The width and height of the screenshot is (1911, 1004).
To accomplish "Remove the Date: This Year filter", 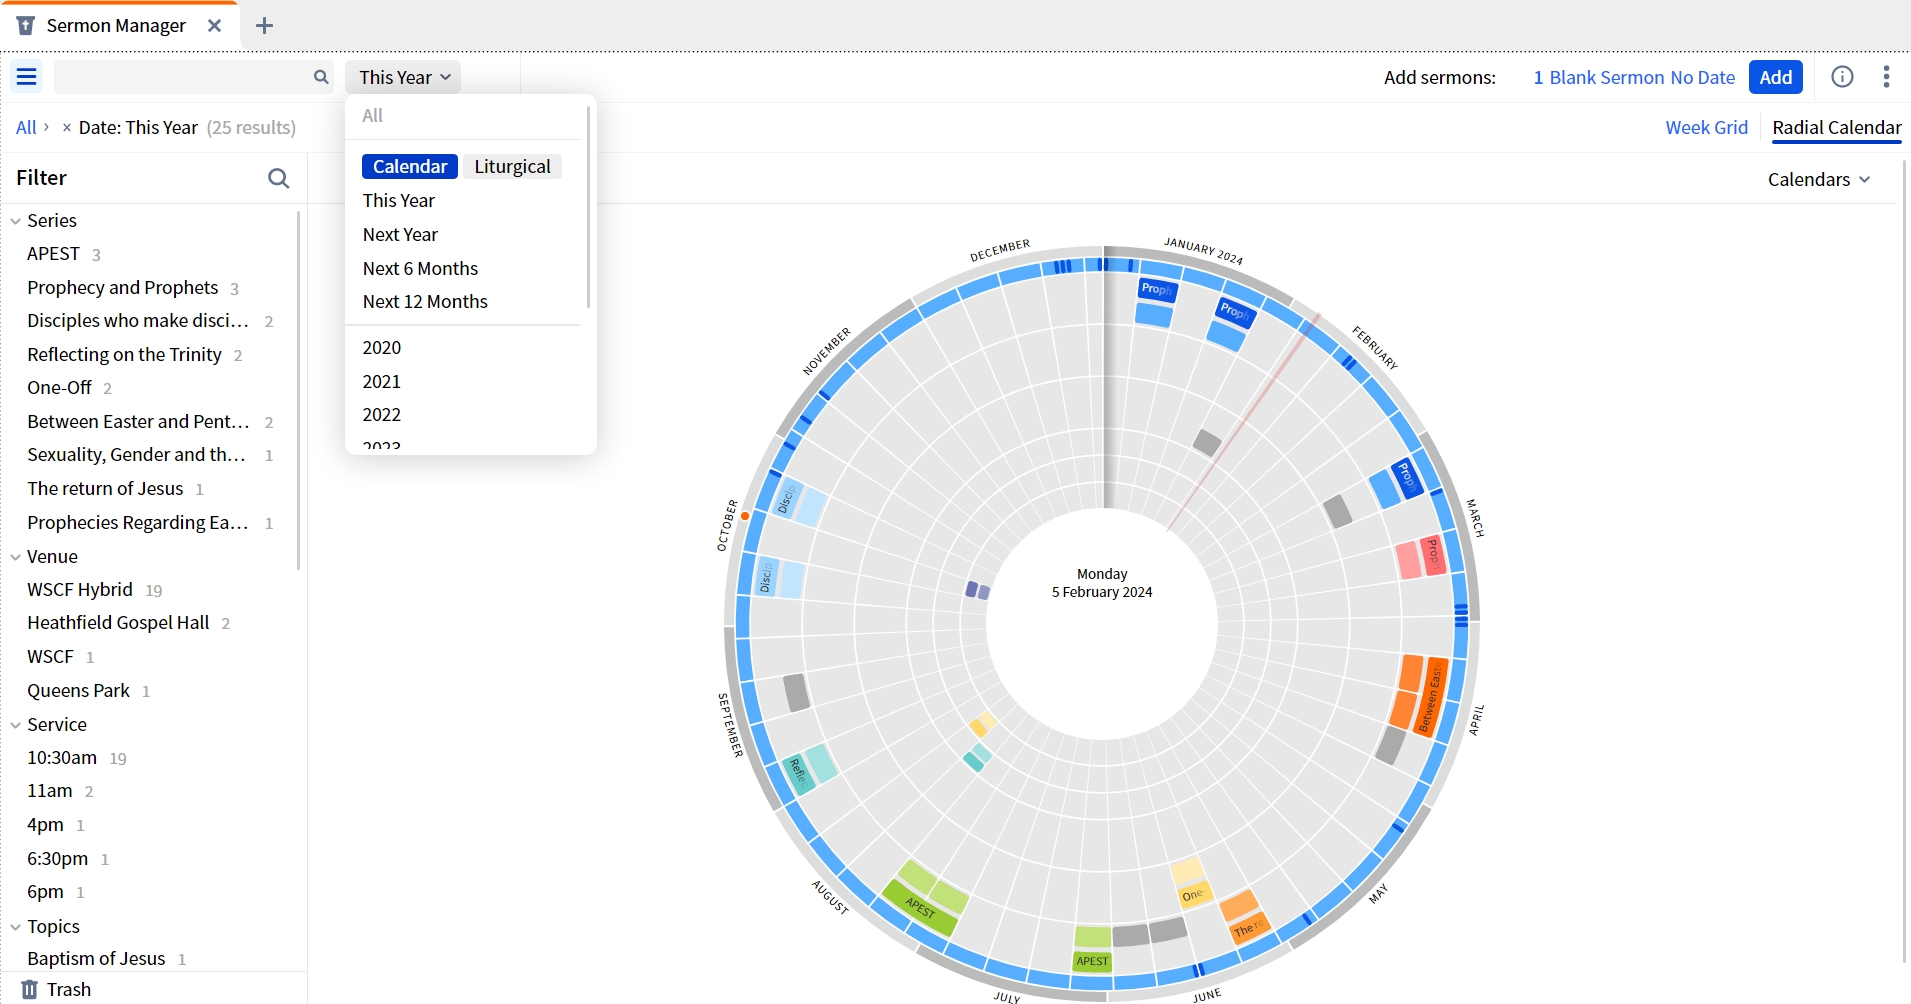I will (x=66, y=128).
